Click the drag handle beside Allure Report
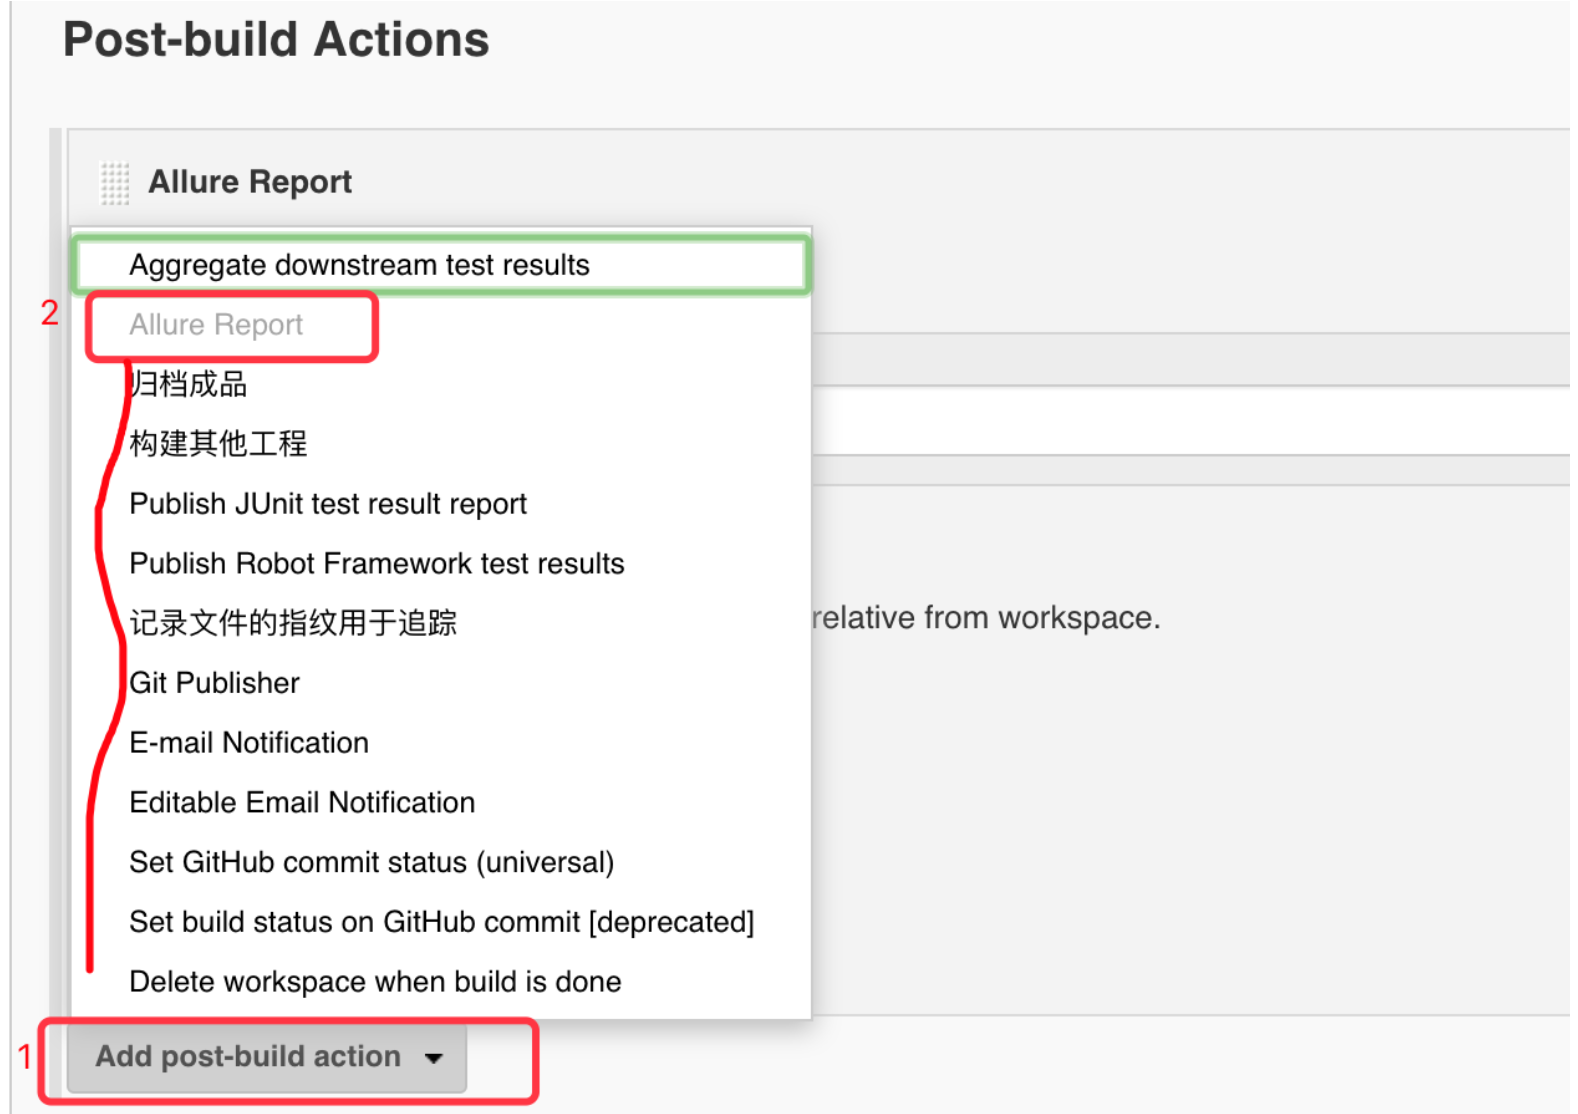Image resolution: width=1578 pixels, height=1114 pixels. point(115,183)
